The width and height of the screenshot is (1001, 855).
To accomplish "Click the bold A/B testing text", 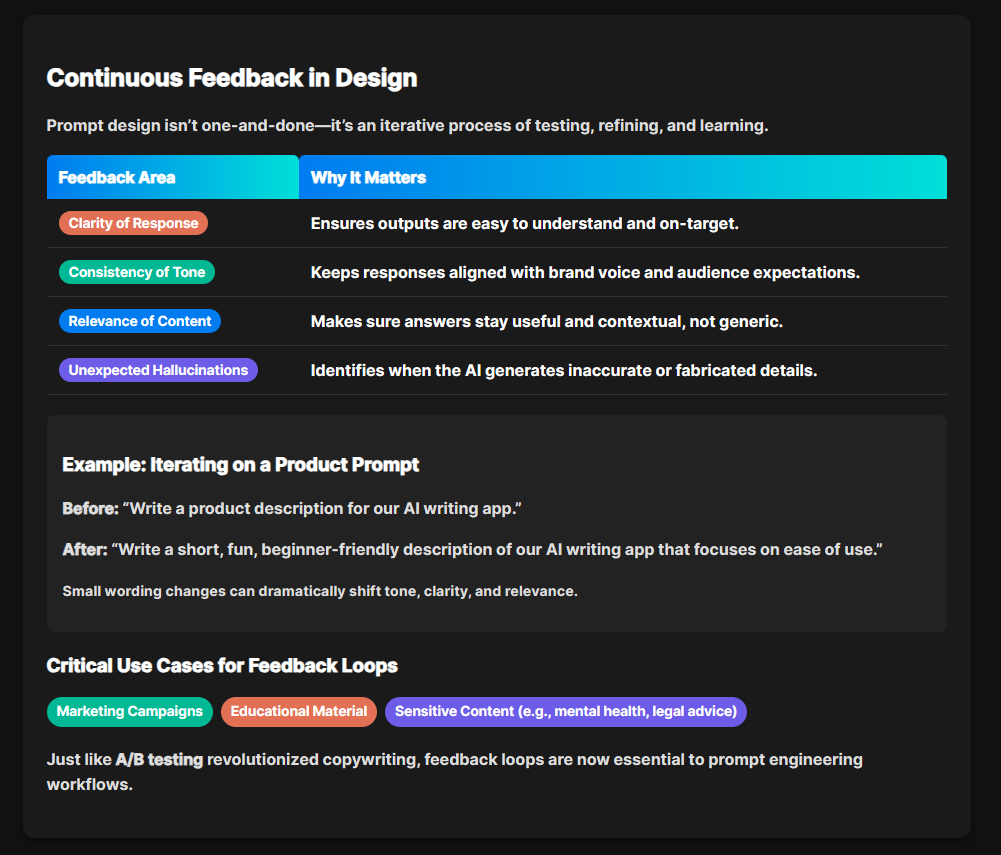I will pyautogui.click(x=159, y=760).
